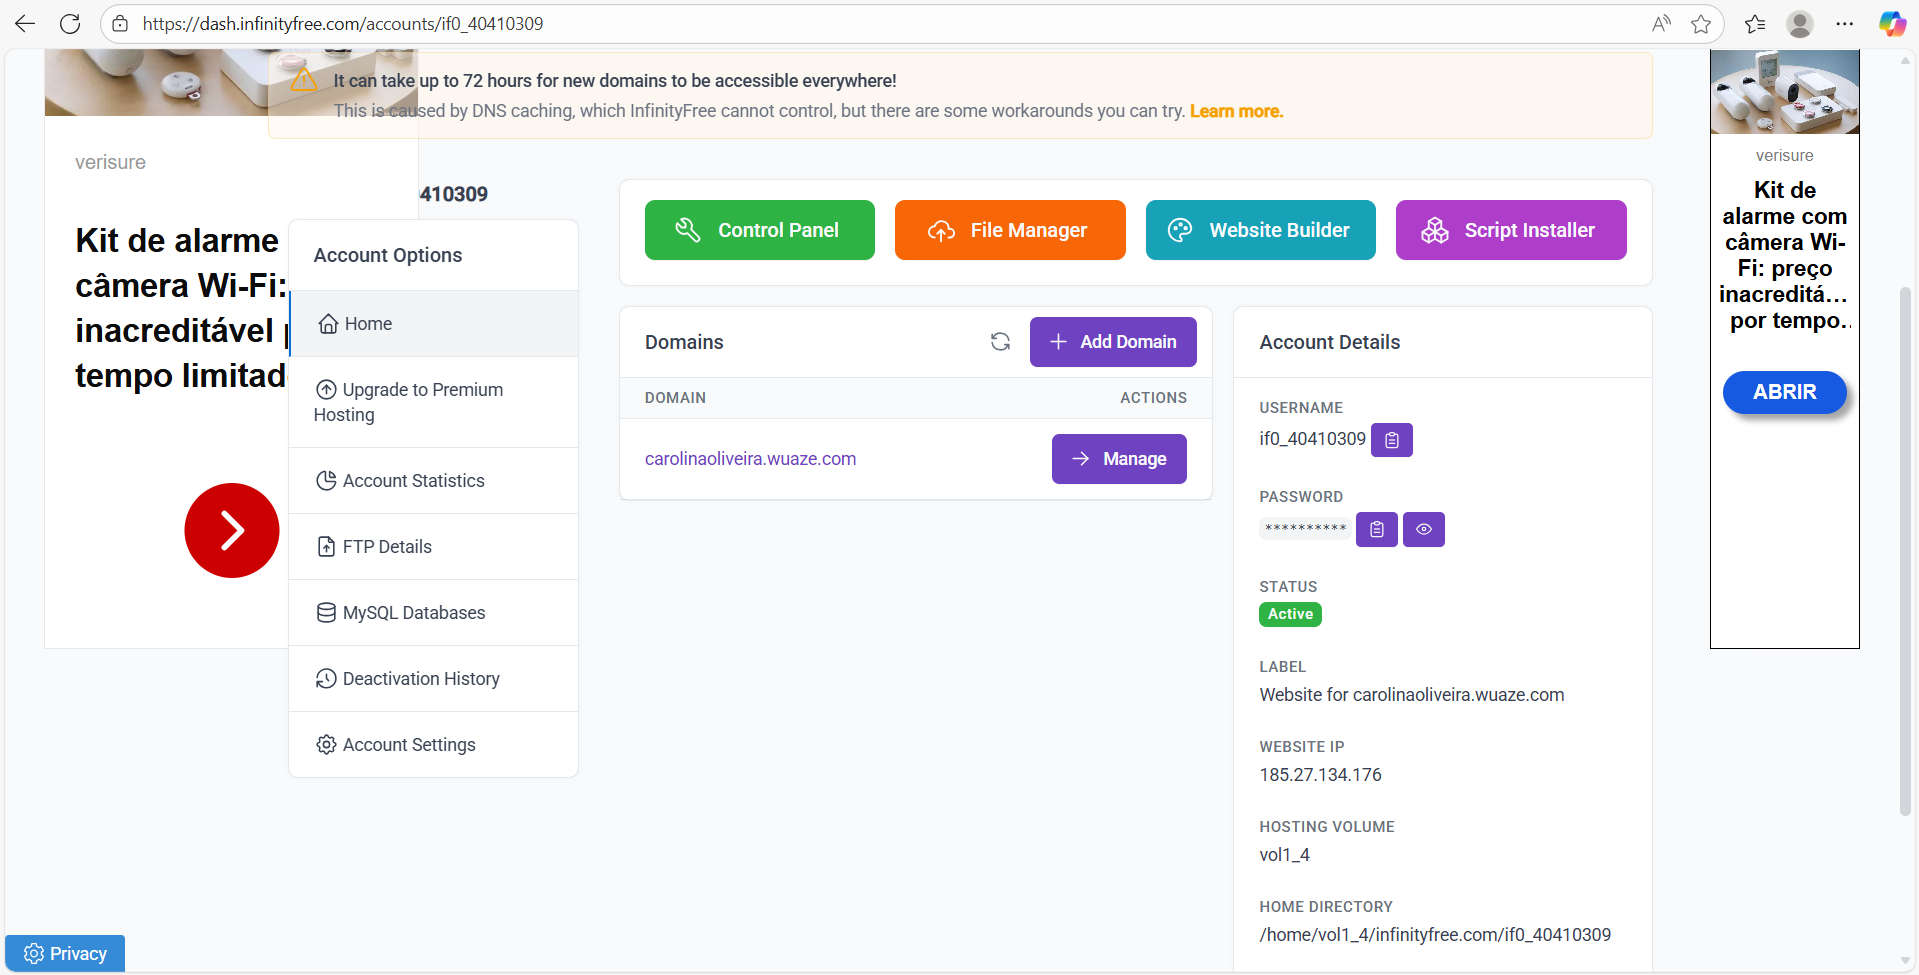Open MySQL Databases section

pos(413,613)
